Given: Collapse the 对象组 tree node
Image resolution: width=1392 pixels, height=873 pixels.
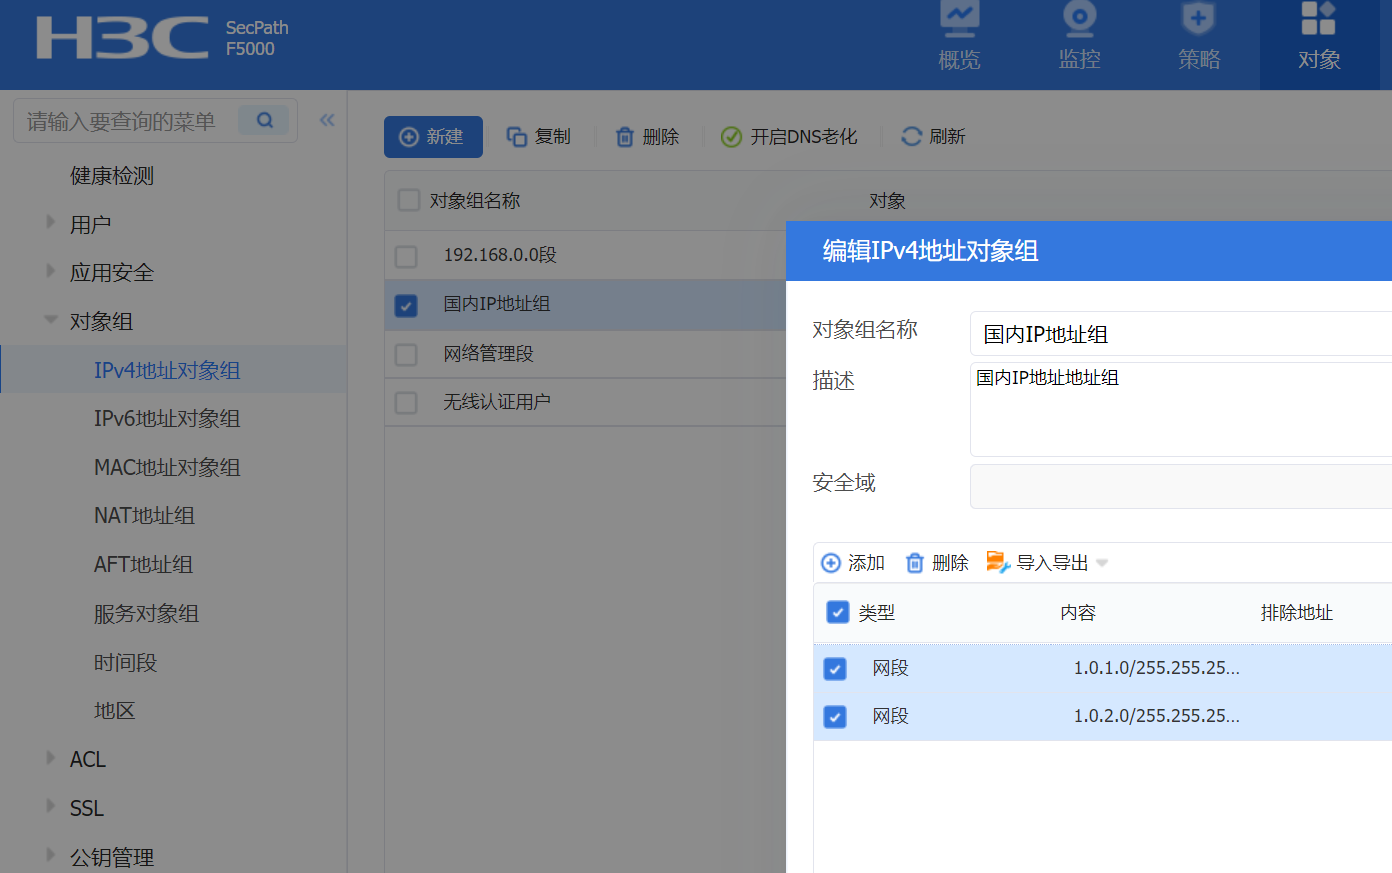Looking at the screenshot, I should [51, 321].
